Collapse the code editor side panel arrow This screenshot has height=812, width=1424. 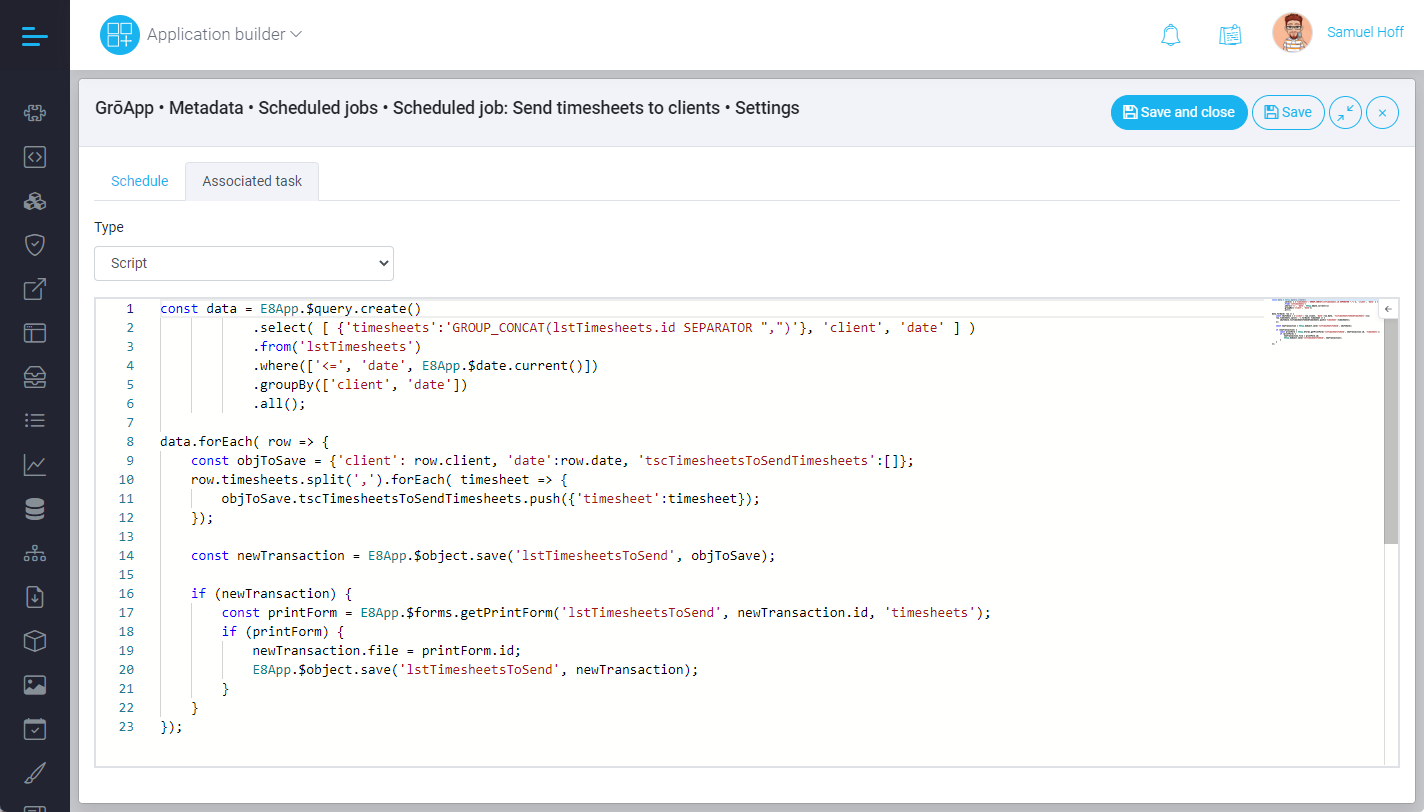click(x=1388, y=309)
